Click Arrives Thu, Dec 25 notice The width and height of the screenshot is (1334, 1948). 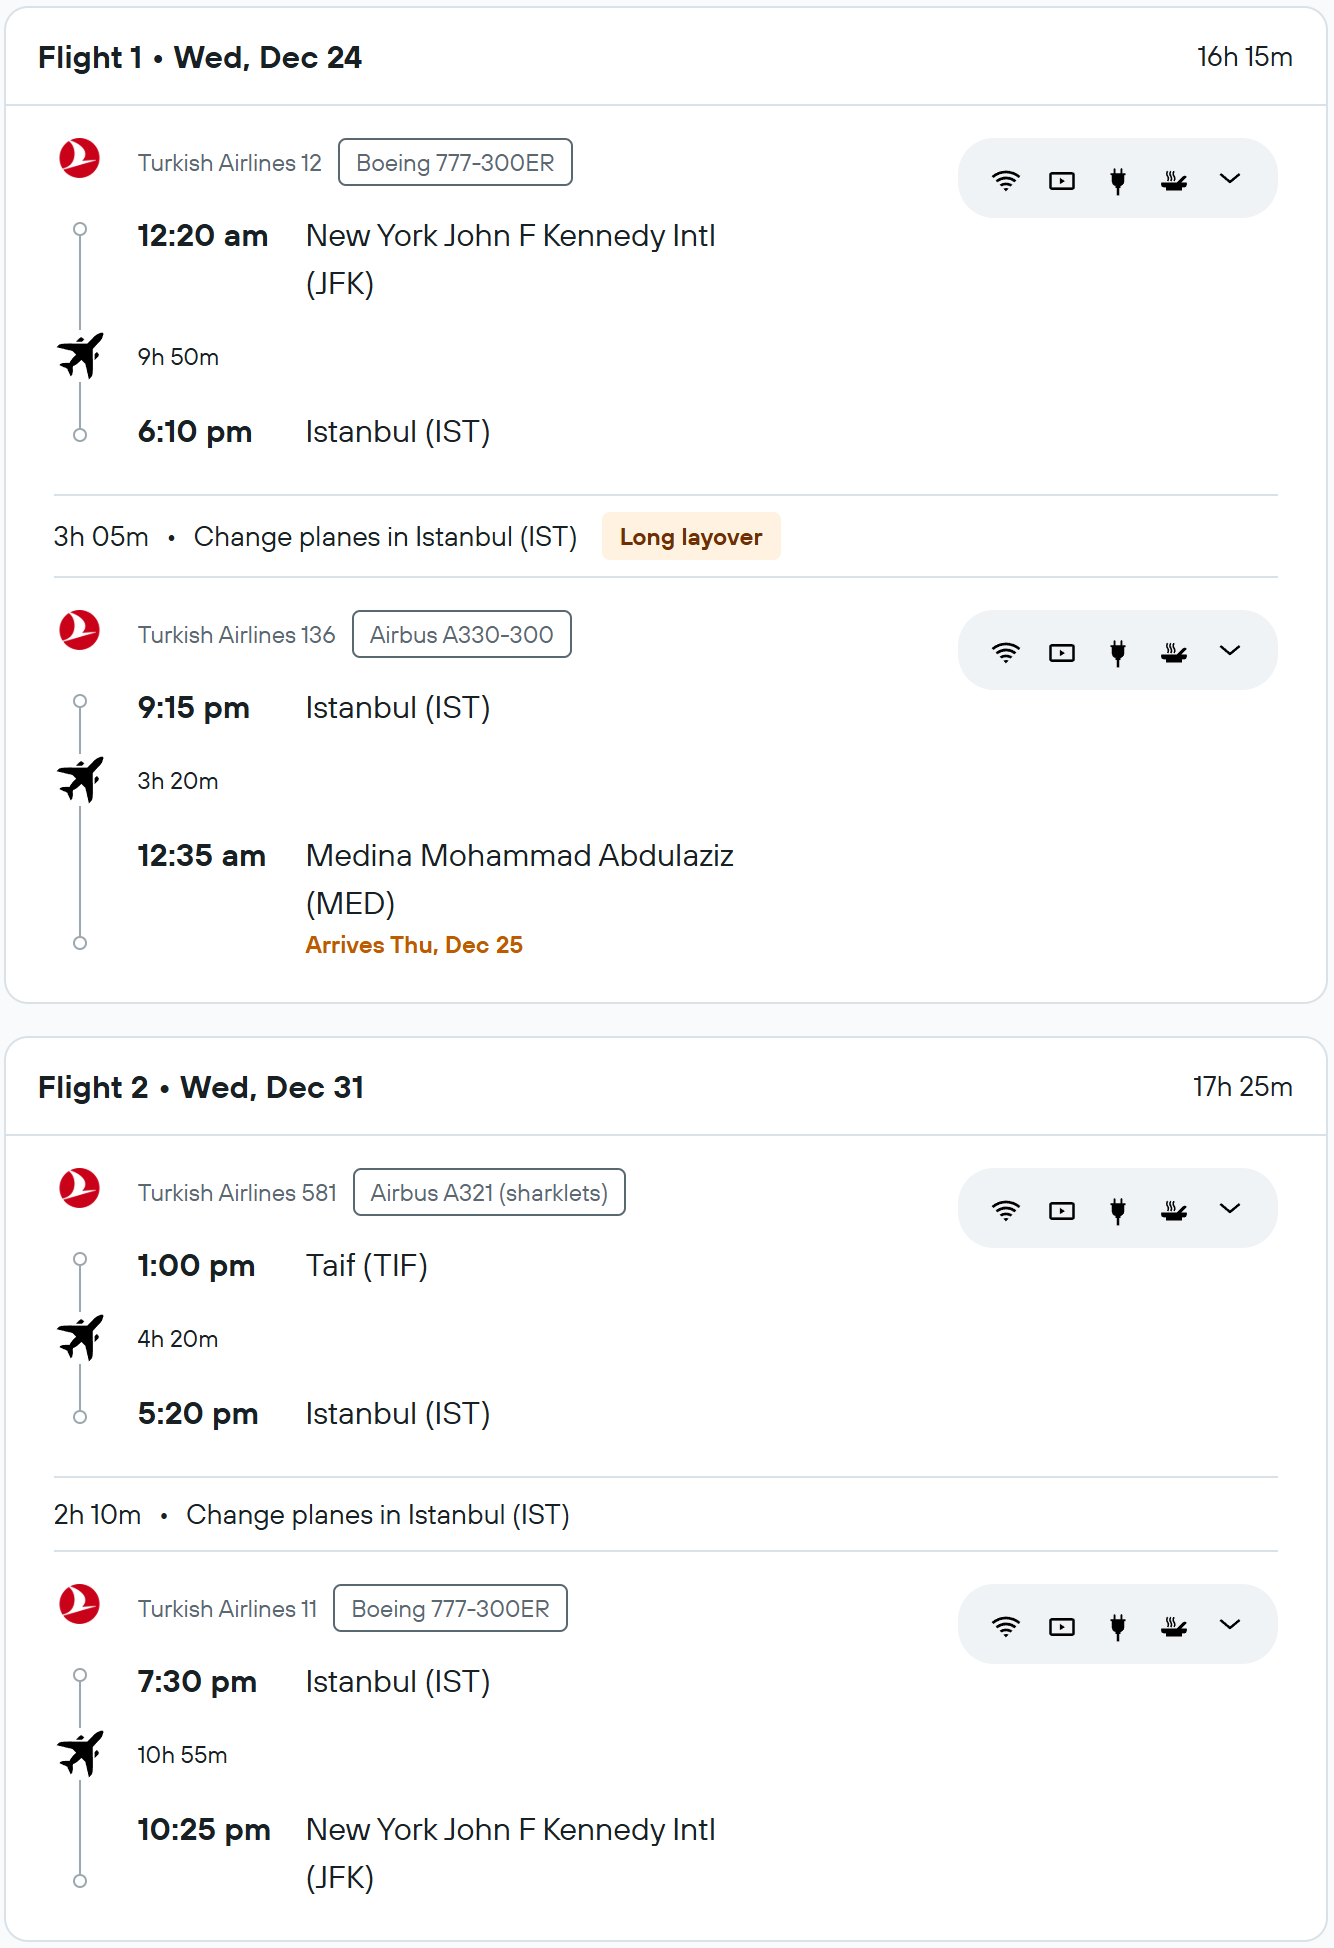[x=414, y=944]
